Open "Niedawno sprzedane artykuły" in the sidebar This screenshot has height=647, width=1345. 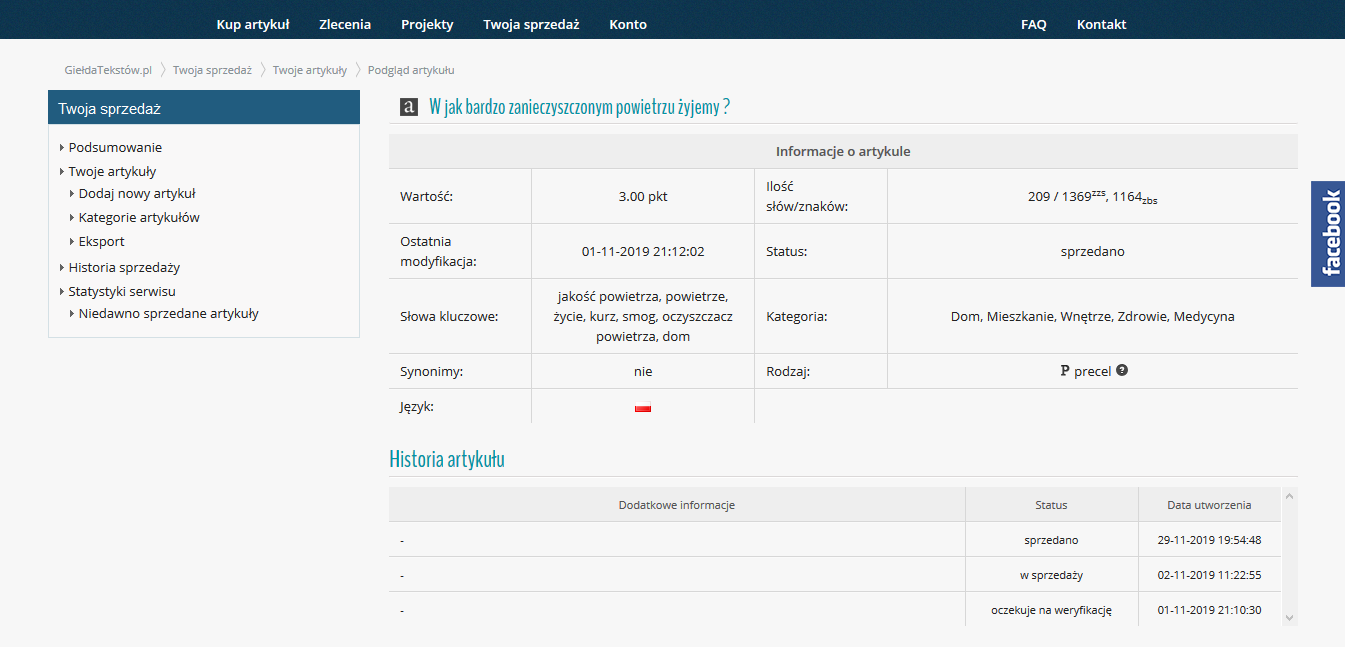pyautogui.click(x=165, y=312)
